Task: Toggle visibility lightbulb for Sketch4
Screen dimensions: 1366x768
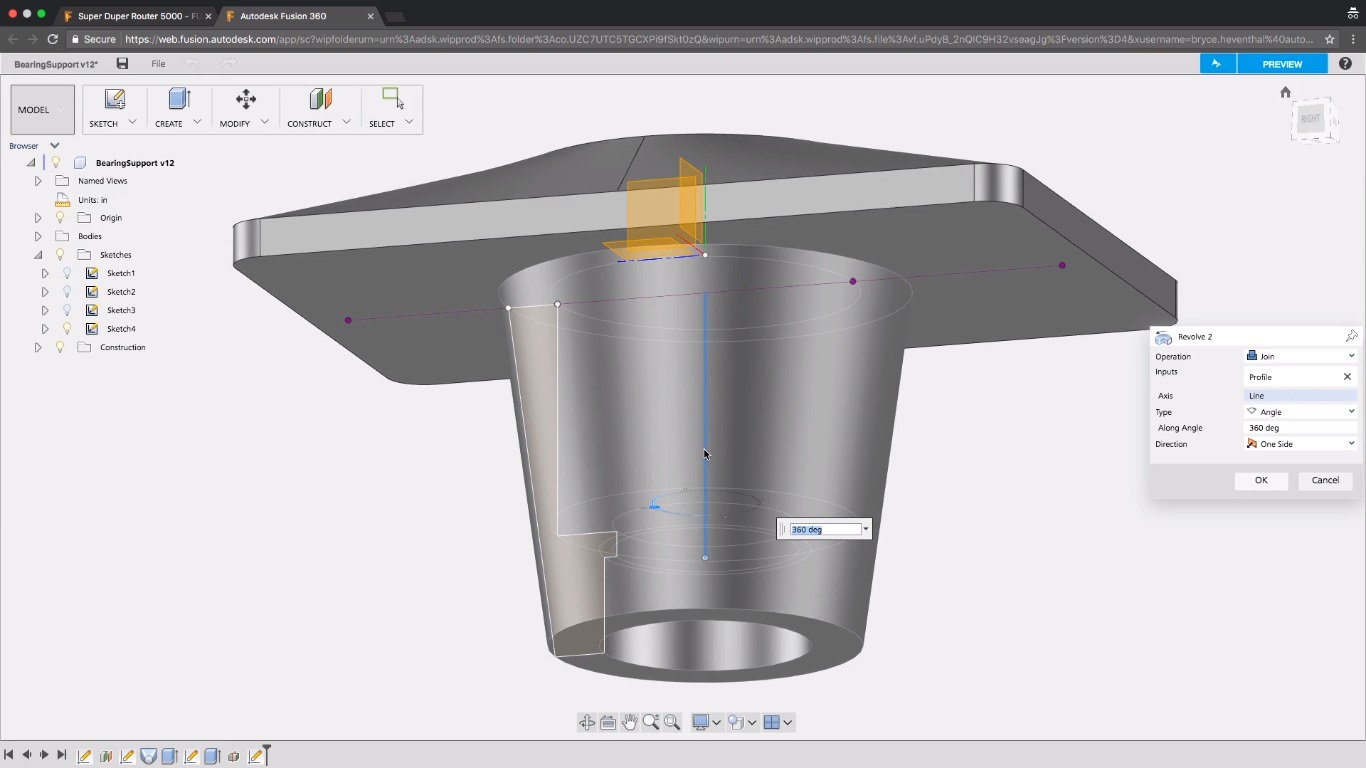Action: (x=67, y=329)
